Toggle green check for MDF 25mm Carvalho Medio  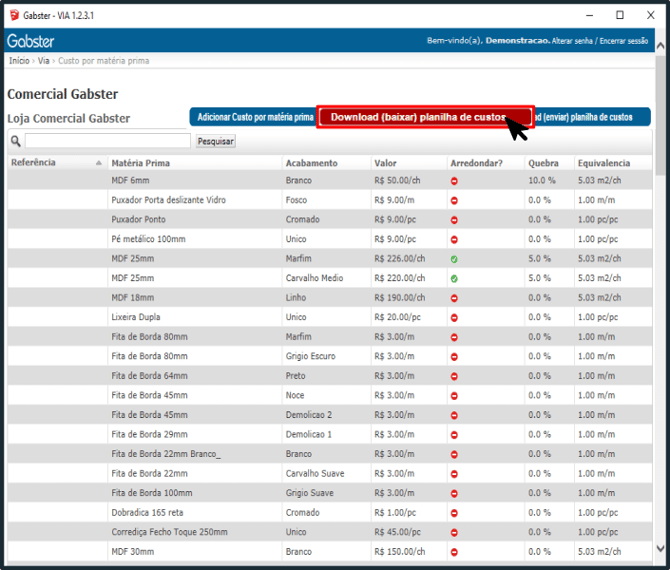point(454,278)
